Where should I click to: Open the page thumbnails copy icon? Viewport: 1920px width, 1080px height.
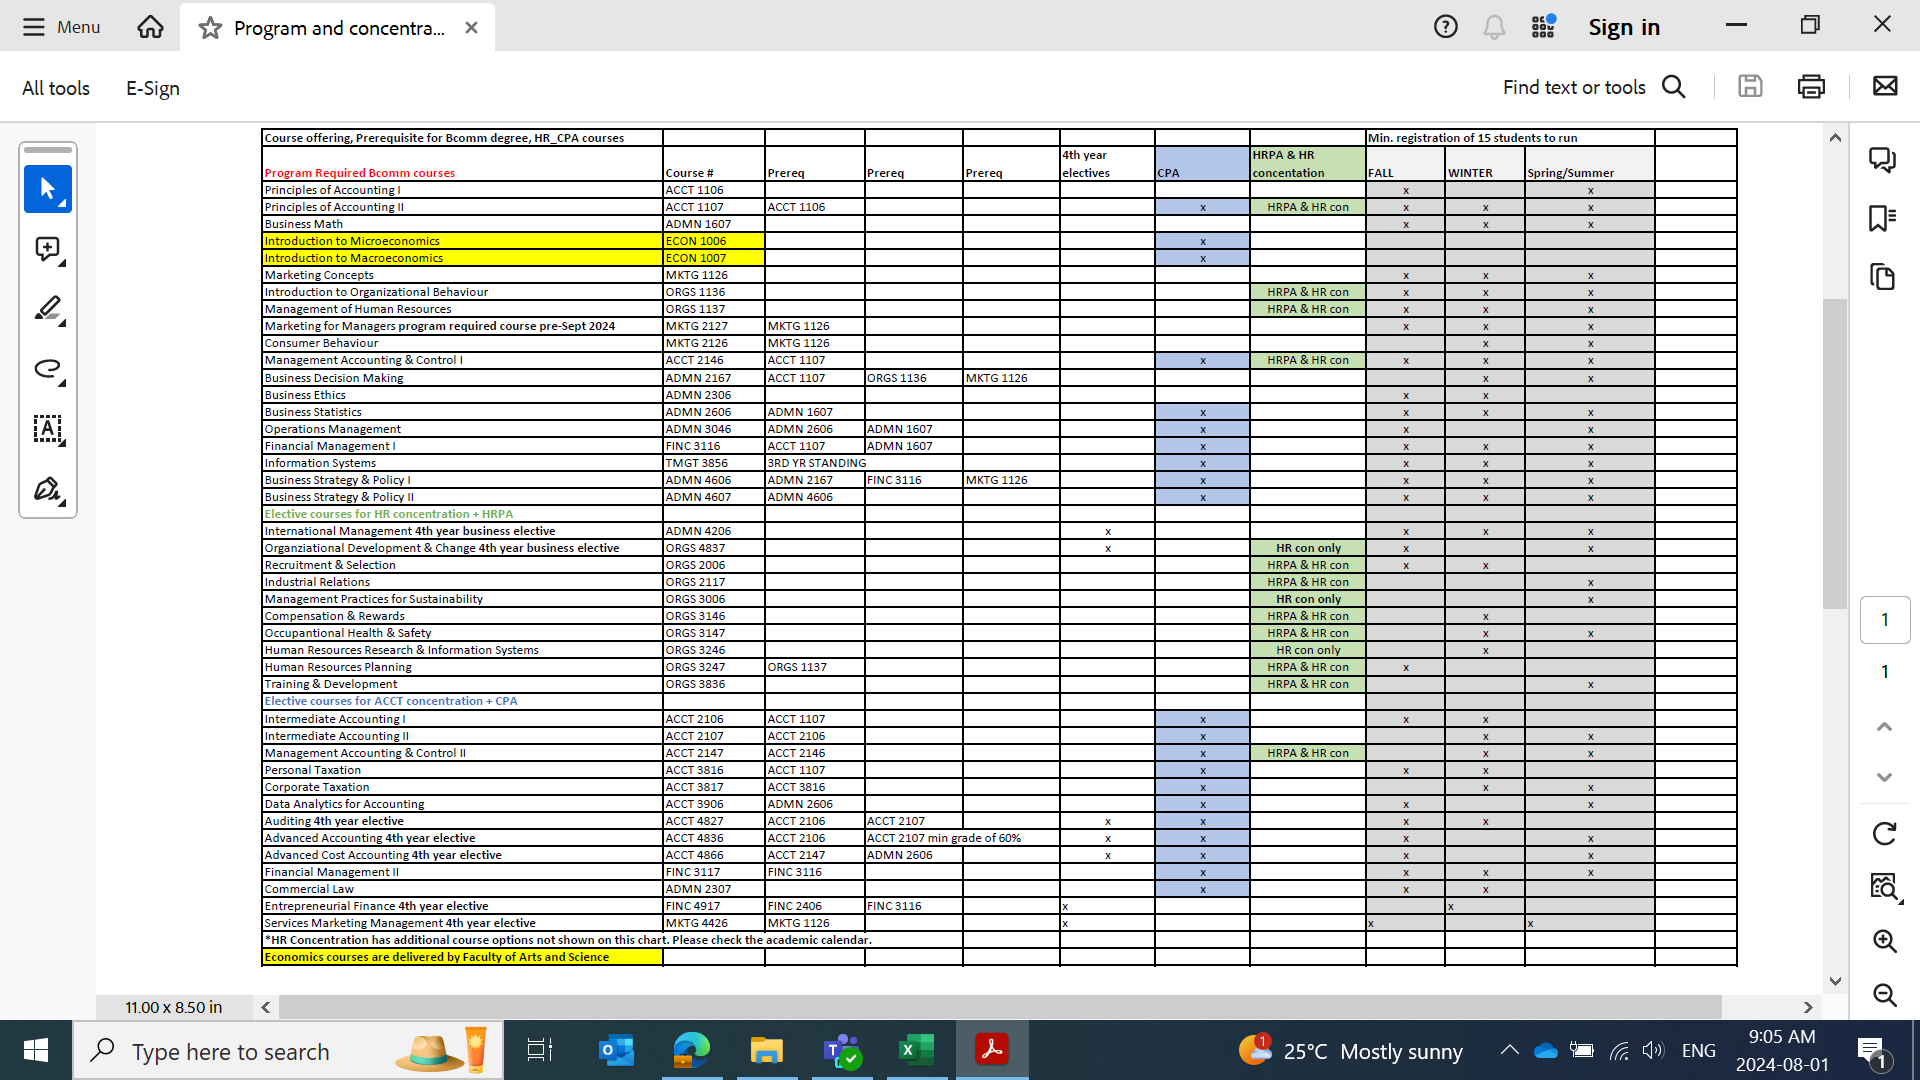point(1883,277)
